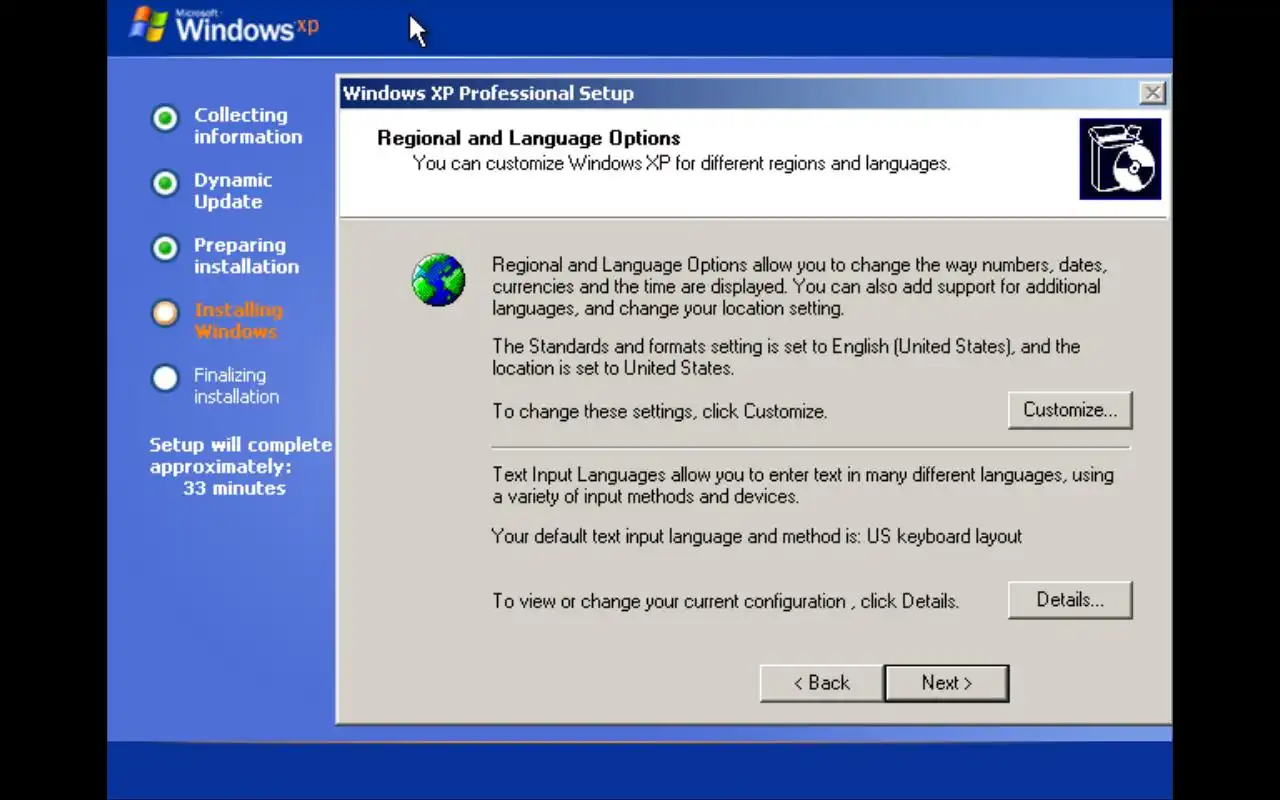This screenshot has height=800, width=1280.
Task: Click the "Collecting information" sidebar text
Action: point(247,126)
